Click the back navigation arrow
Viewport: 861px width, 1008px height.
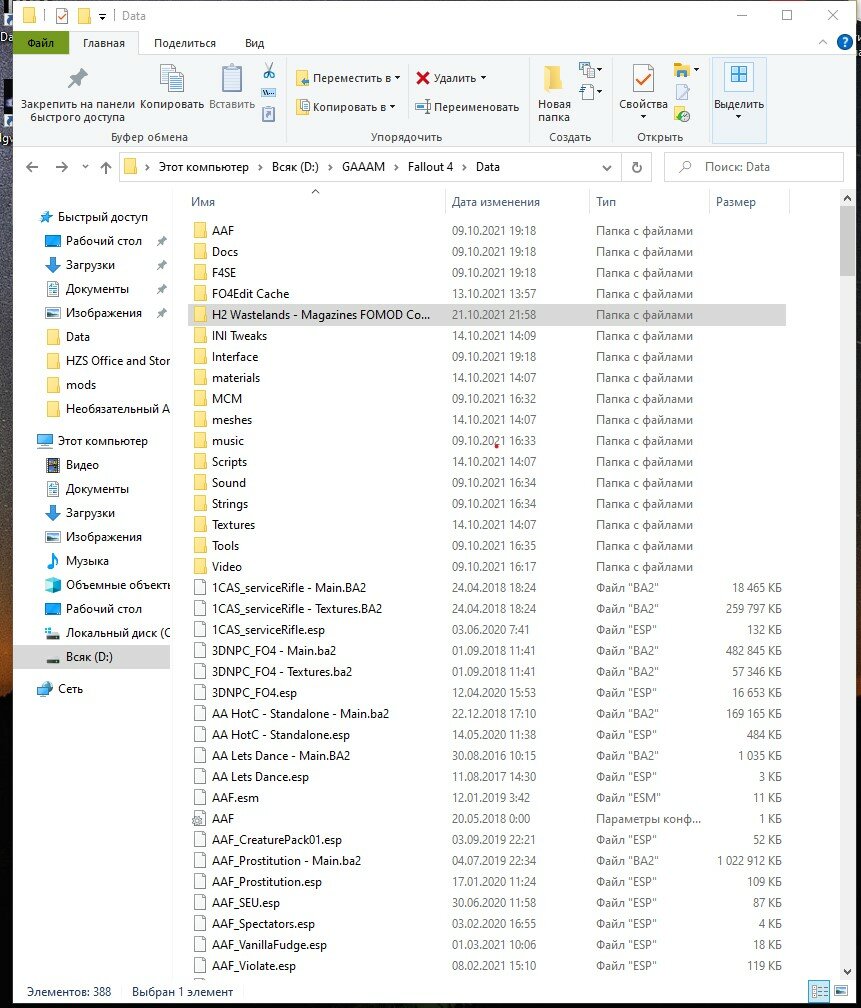pyautogui.click(x=32, y=167)
